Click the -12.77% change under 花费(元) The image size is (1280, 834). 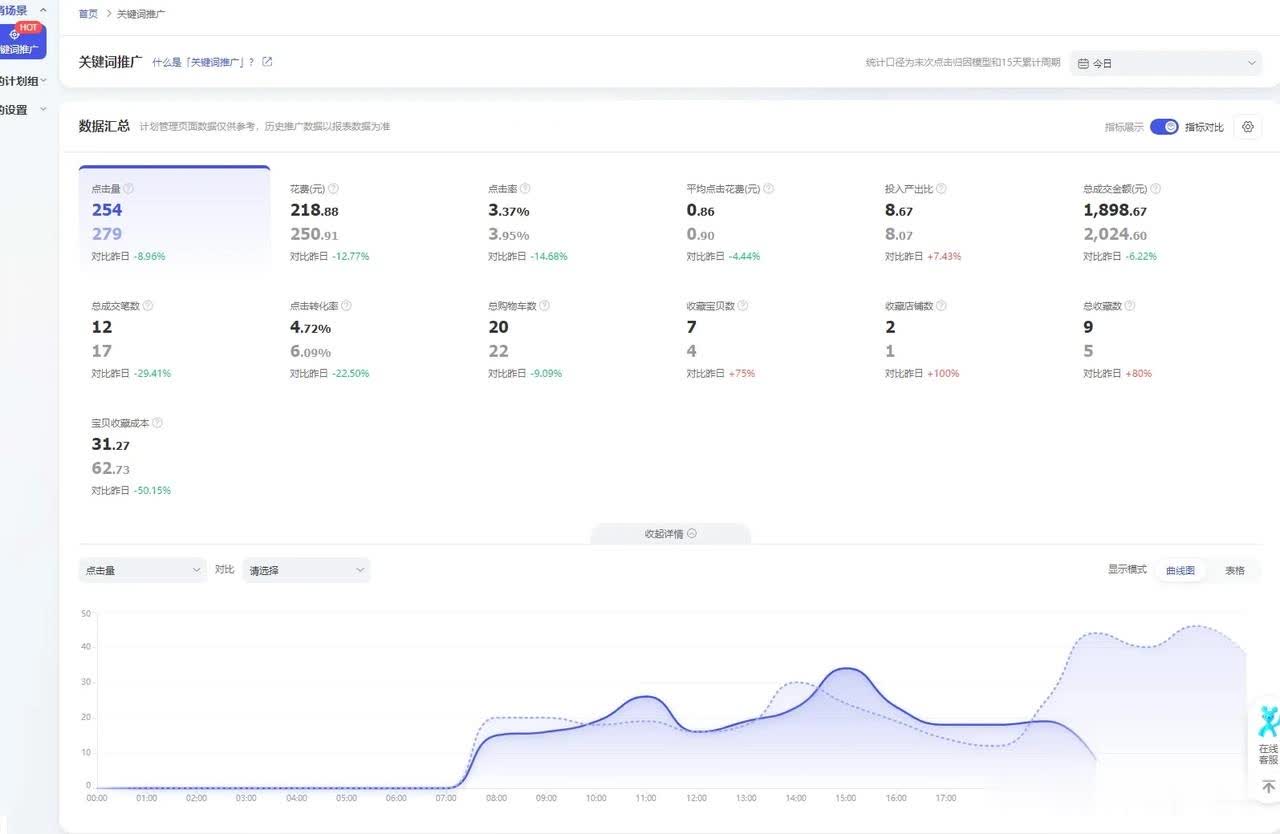[x=350, y=256]
